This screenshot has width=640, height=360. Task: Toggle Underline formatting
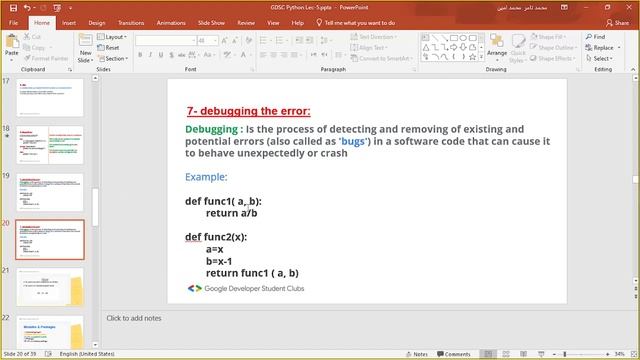coord(161,55)
